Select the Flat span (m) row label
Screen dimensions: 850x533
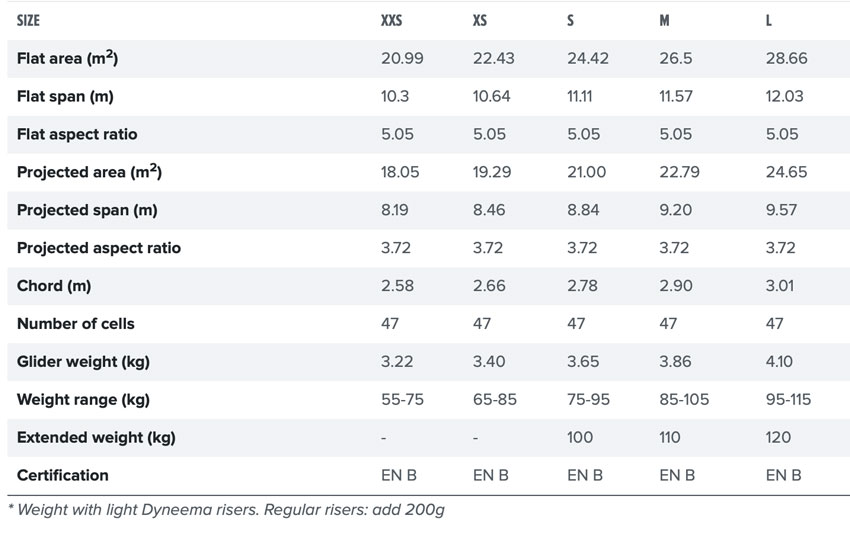(65, 97)
